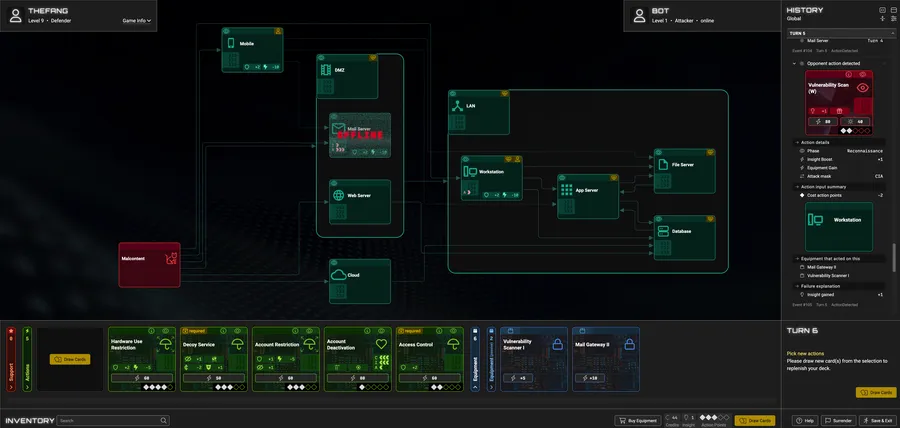This screenshot has height=428, width=900.
Task: Click umbrella icon on Hardware Use Restriction card
Action: coord(165,344)
